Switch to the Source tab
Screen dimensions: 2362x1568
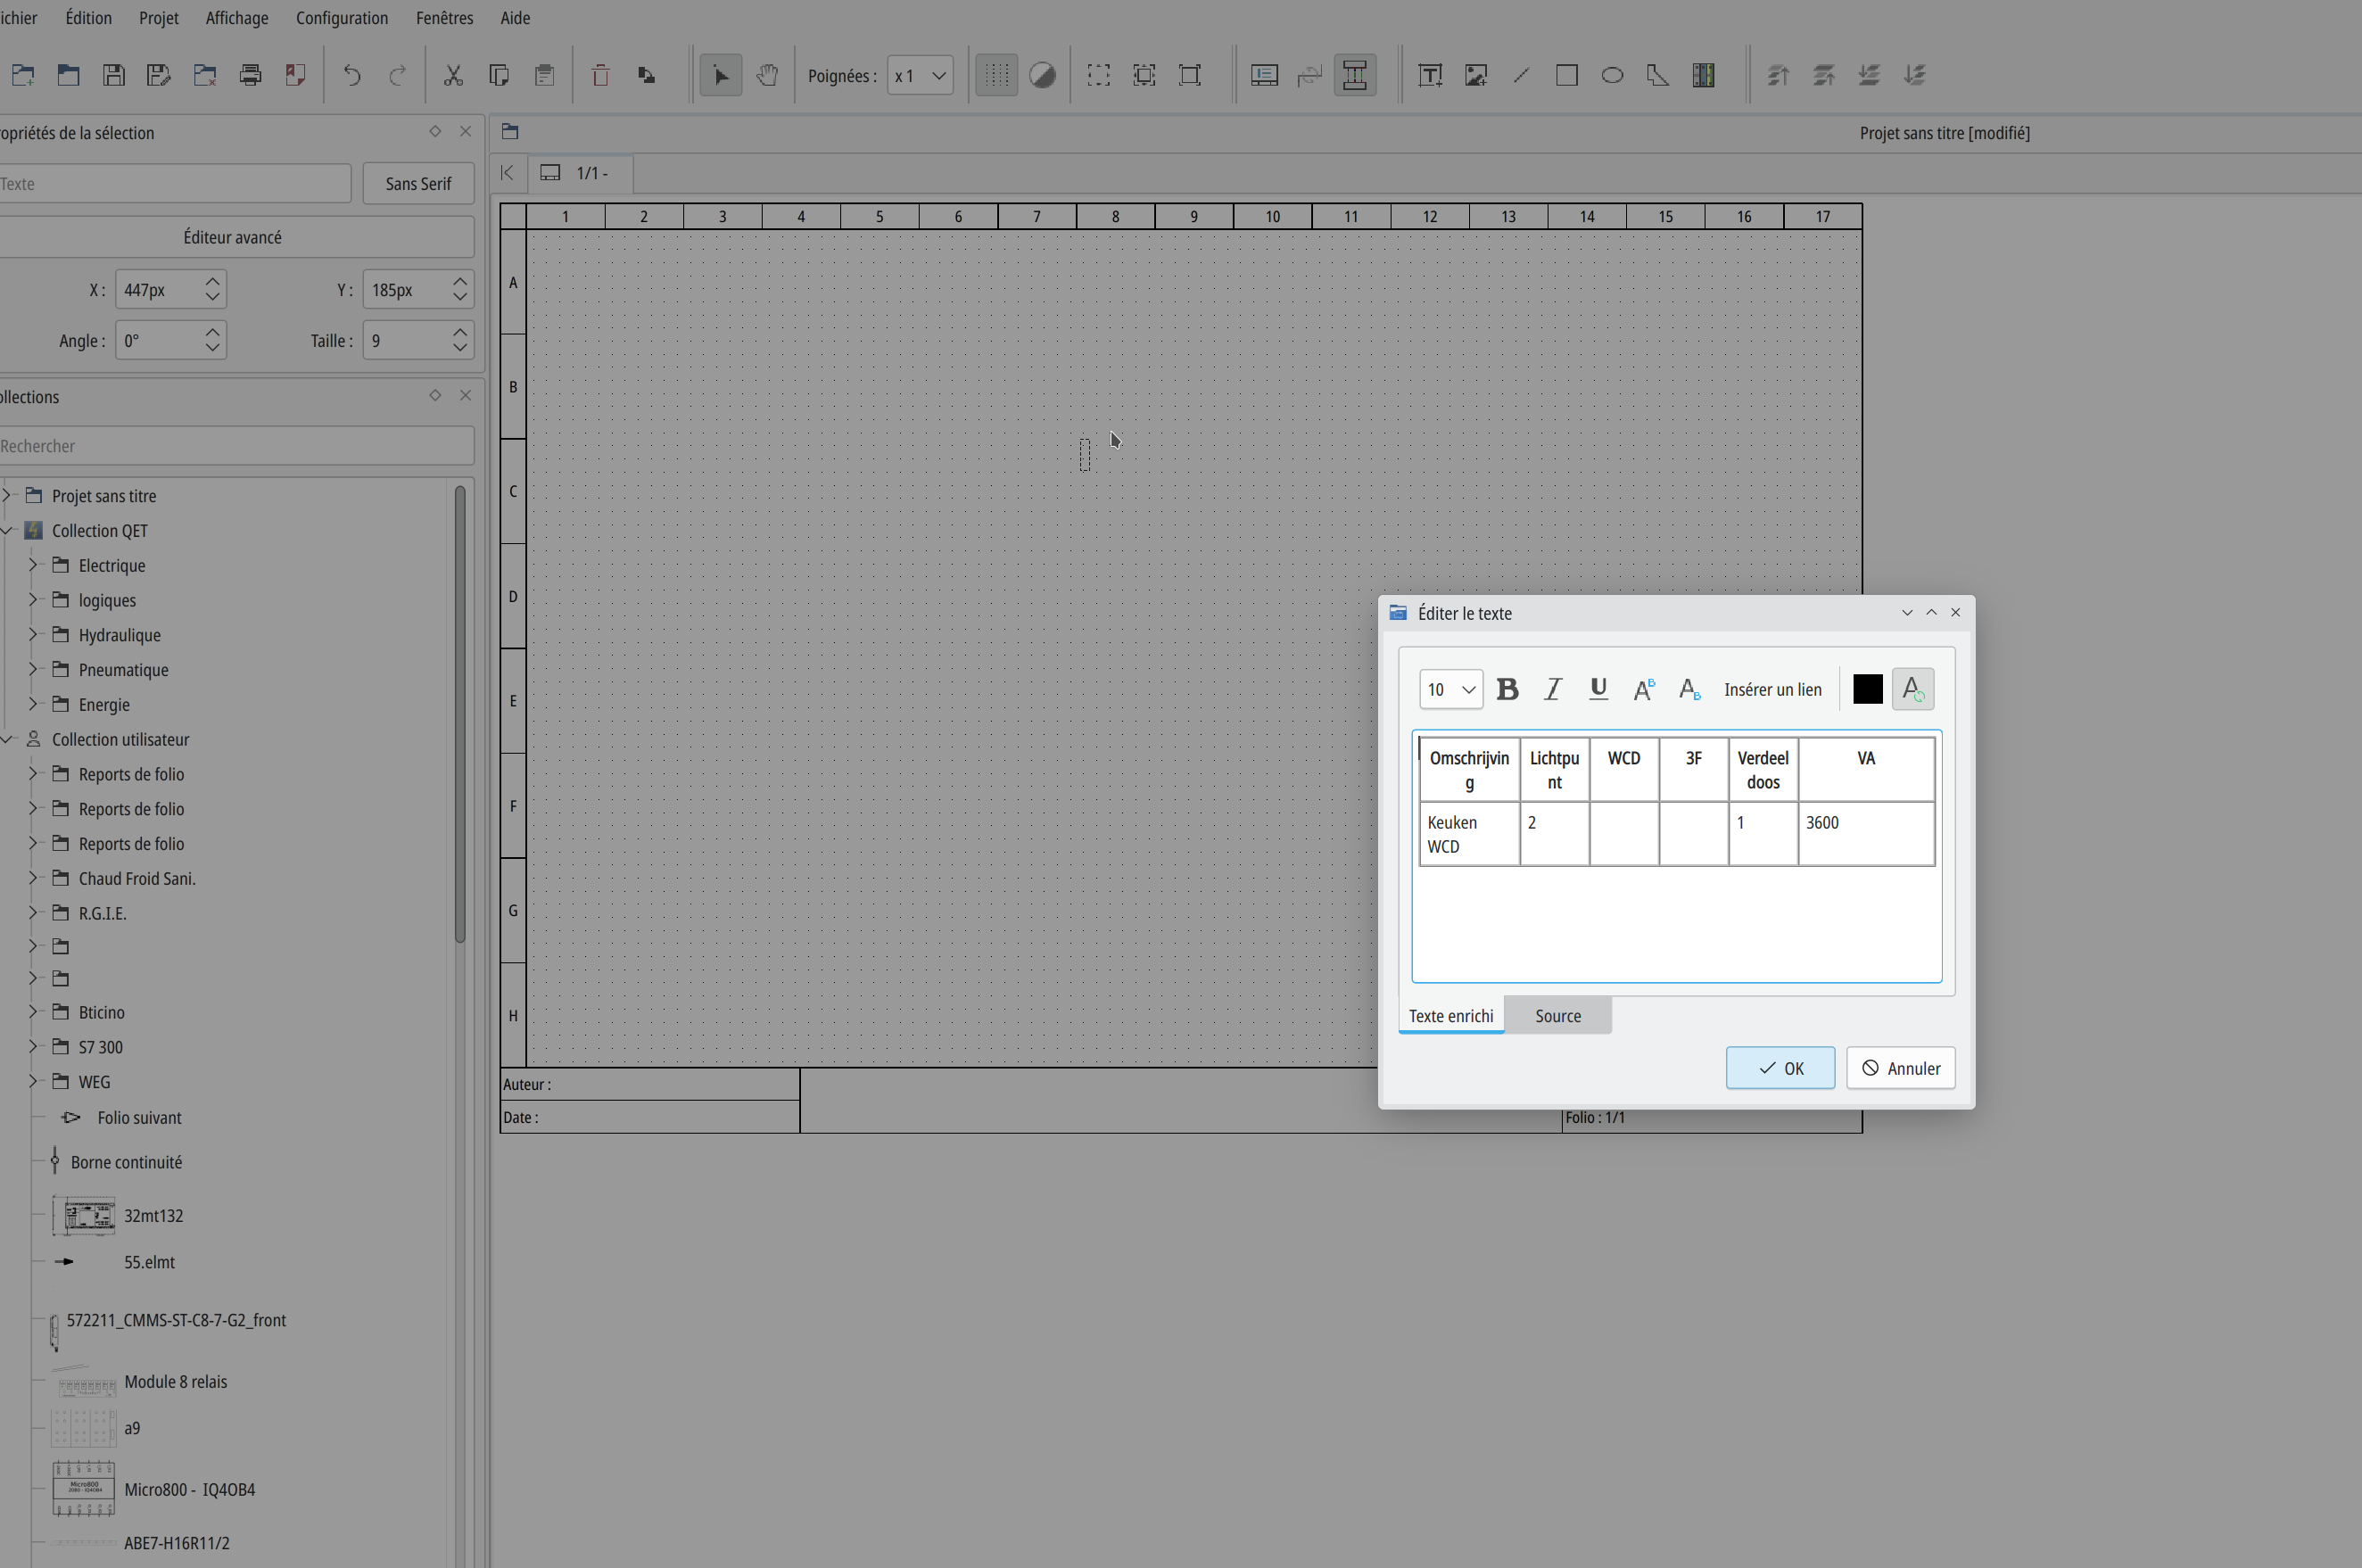pos(1558,1016)
